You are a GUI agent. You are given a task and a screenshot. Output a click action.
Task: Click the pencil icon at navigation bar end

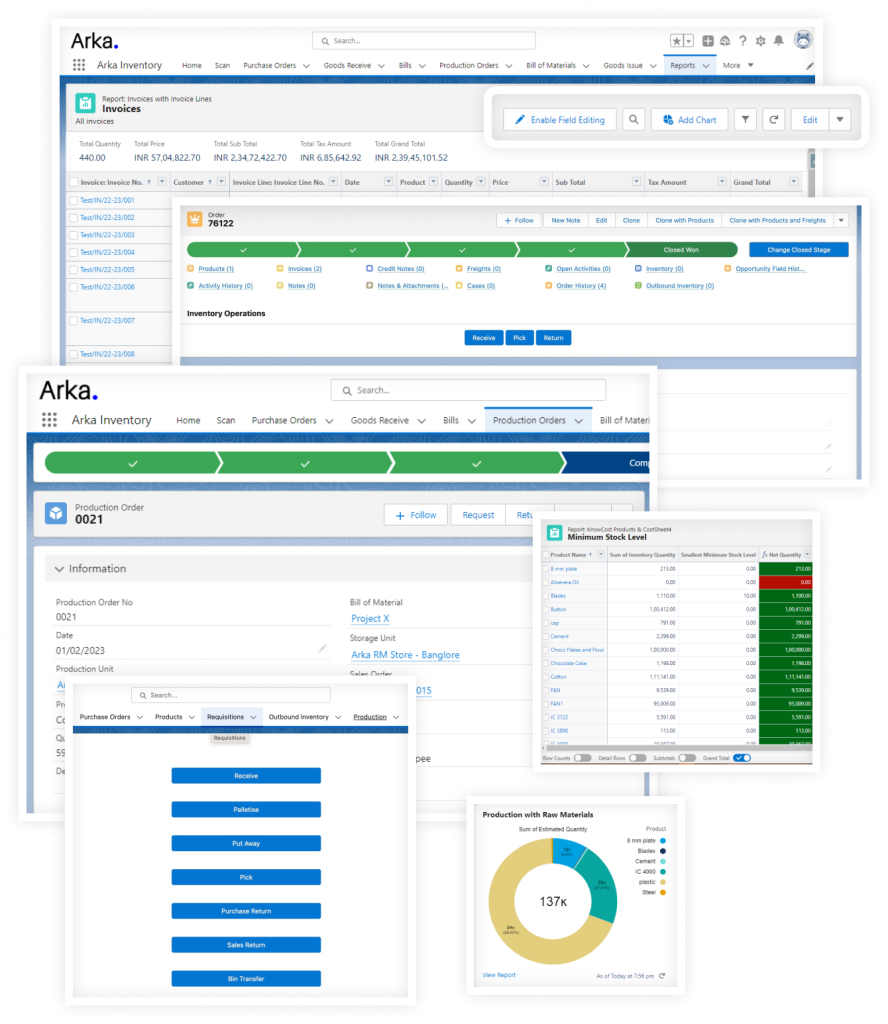810,66
